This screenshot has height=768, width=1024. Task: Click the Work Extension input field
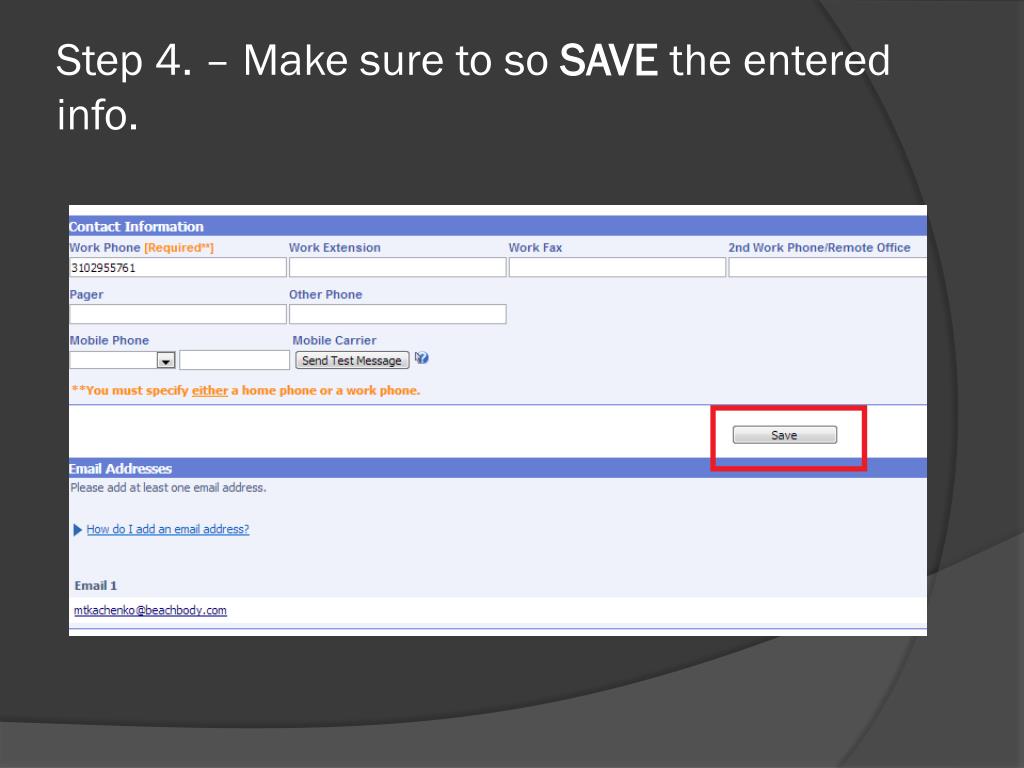(x=398, y=267)
